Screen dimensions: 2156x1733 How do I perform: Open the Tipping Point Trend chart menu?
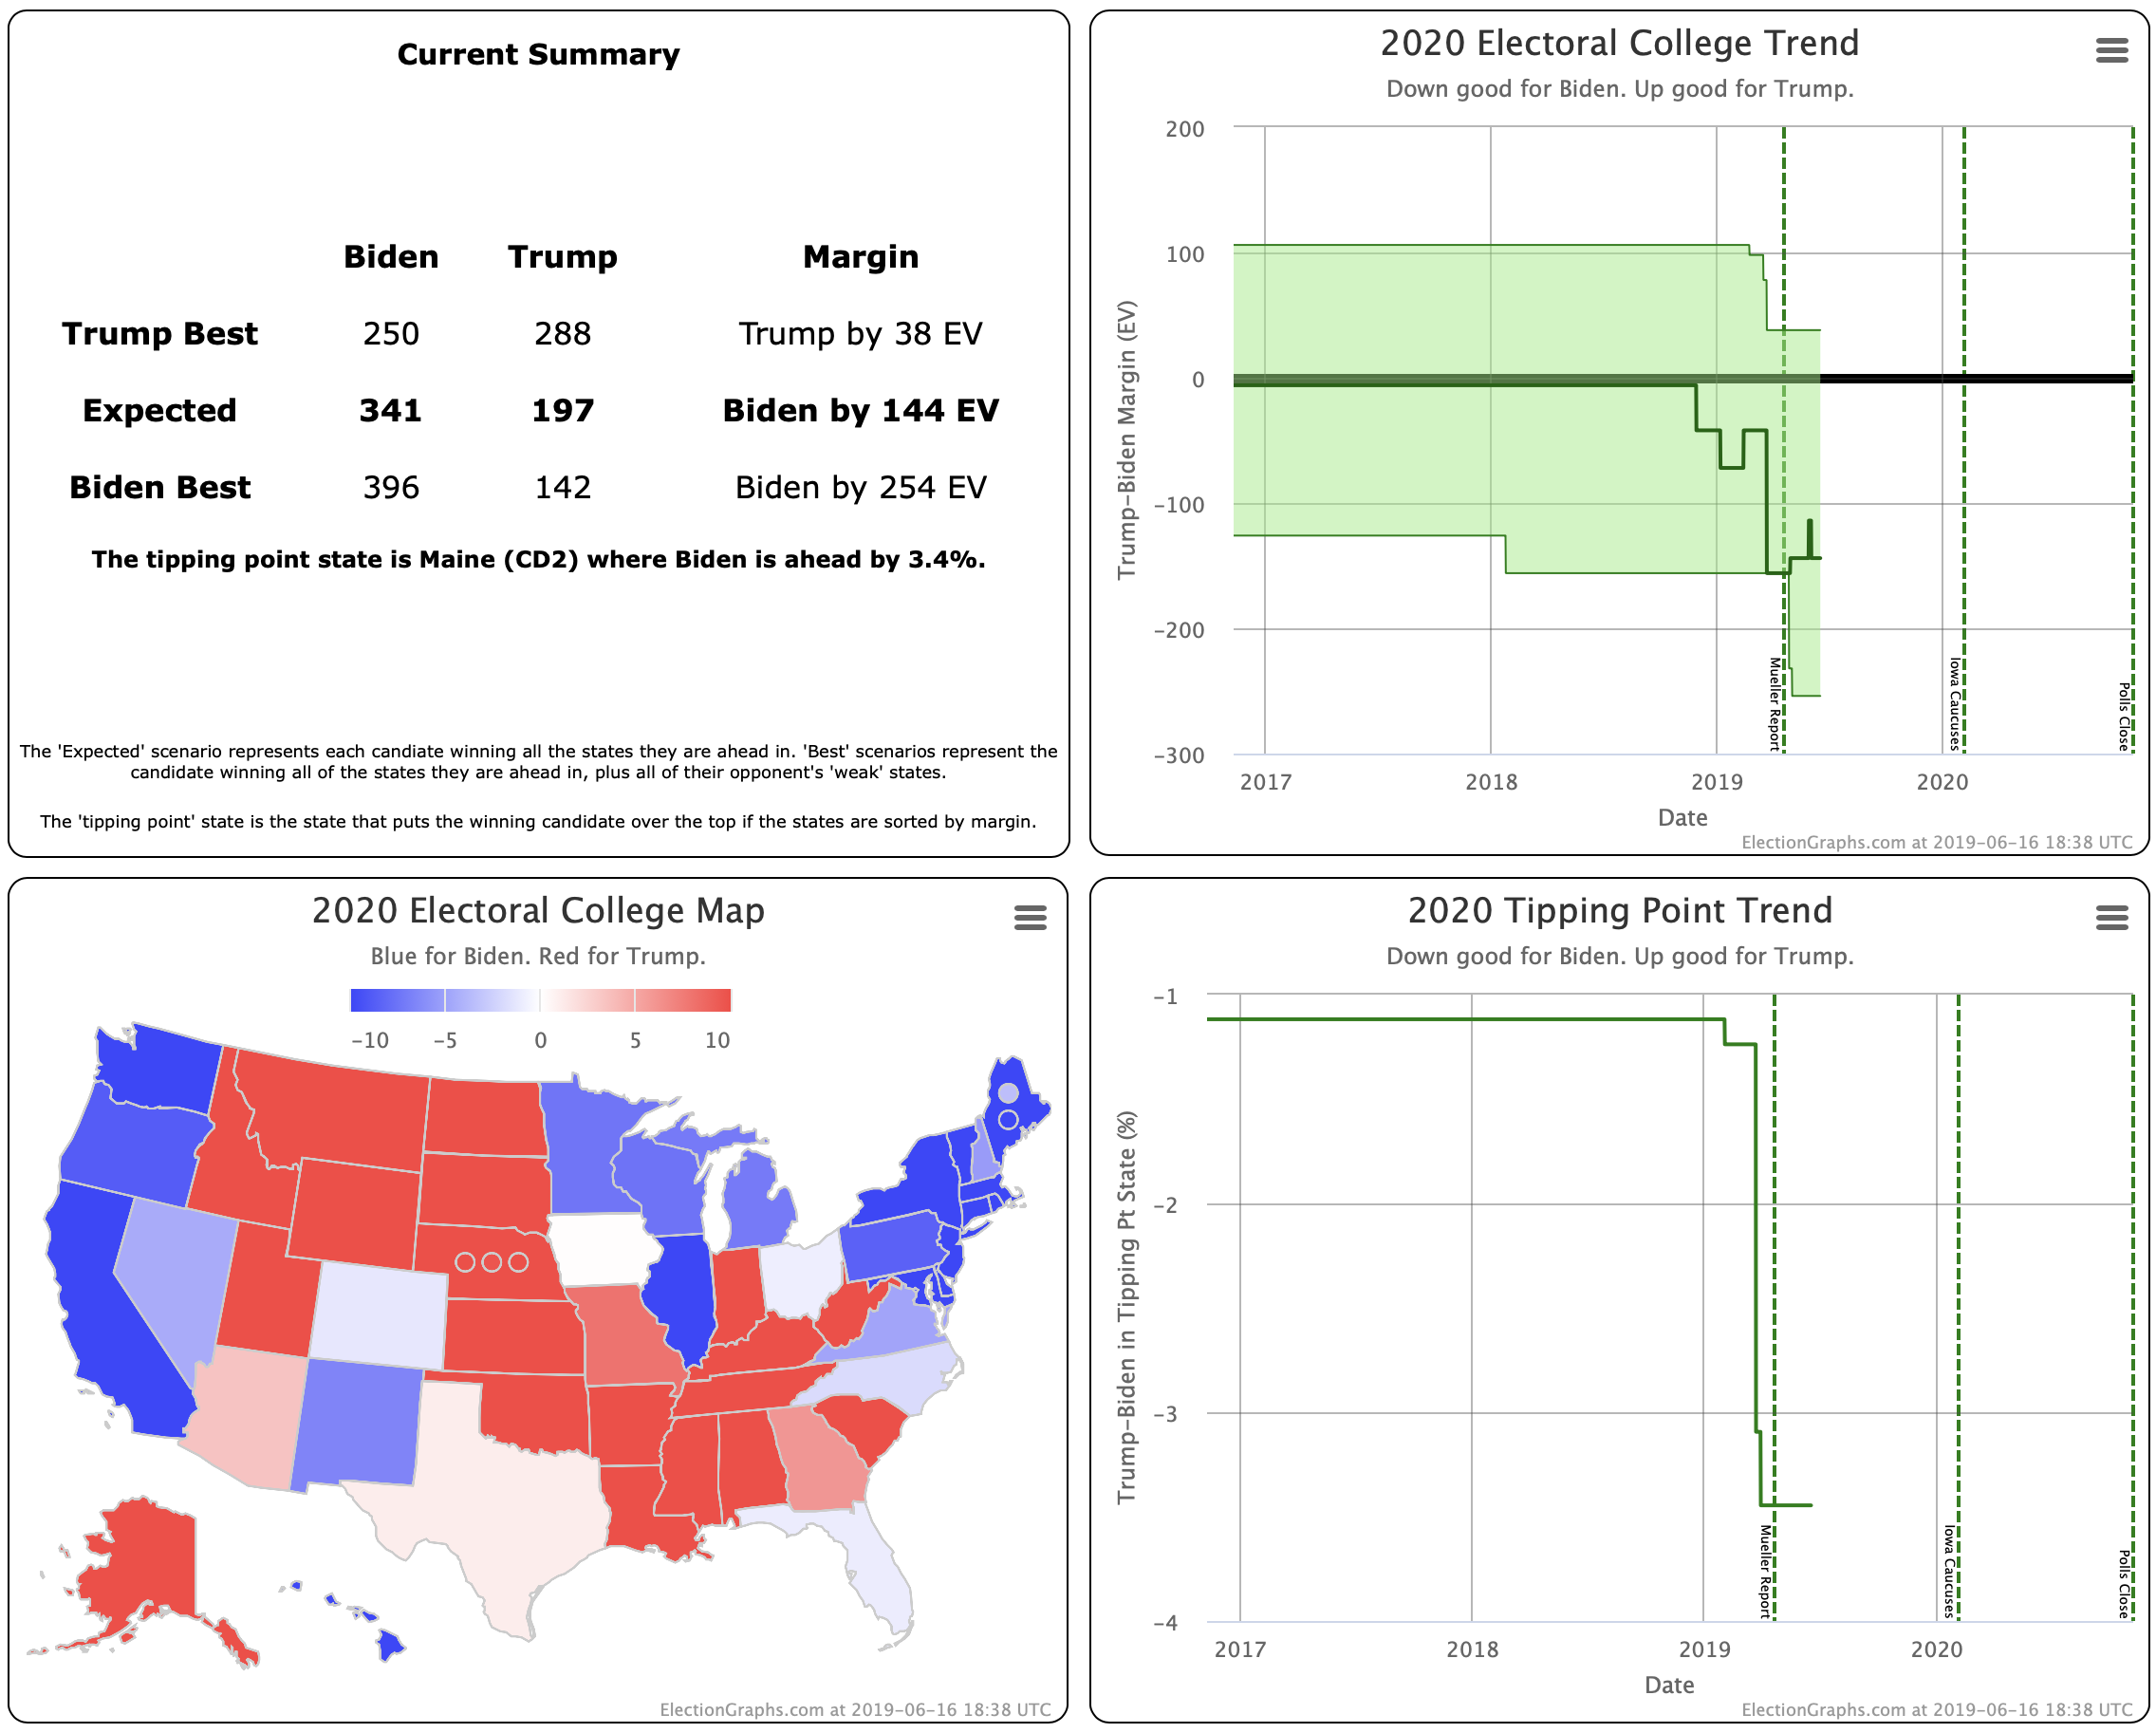pos(2111,917)
